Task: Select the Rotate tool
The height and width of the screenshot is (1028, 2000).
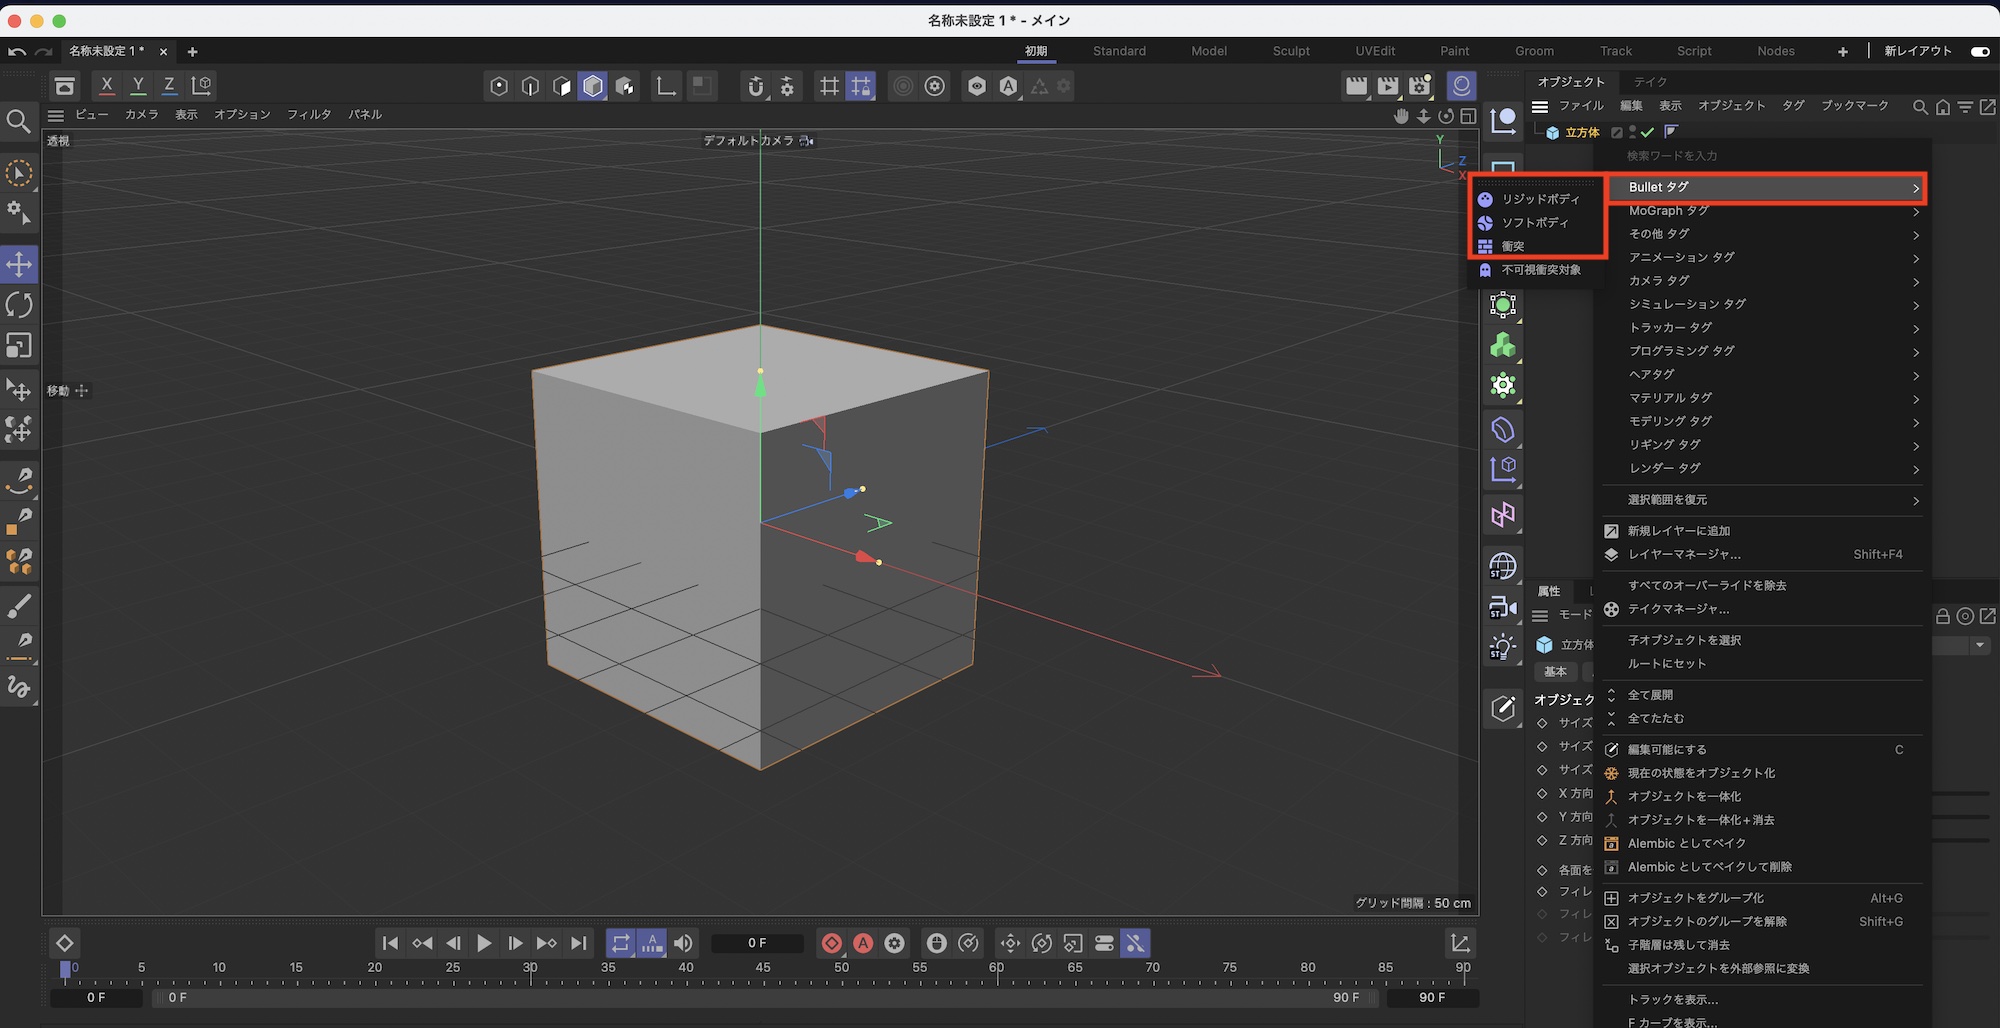Action: (x=20, y=305)
